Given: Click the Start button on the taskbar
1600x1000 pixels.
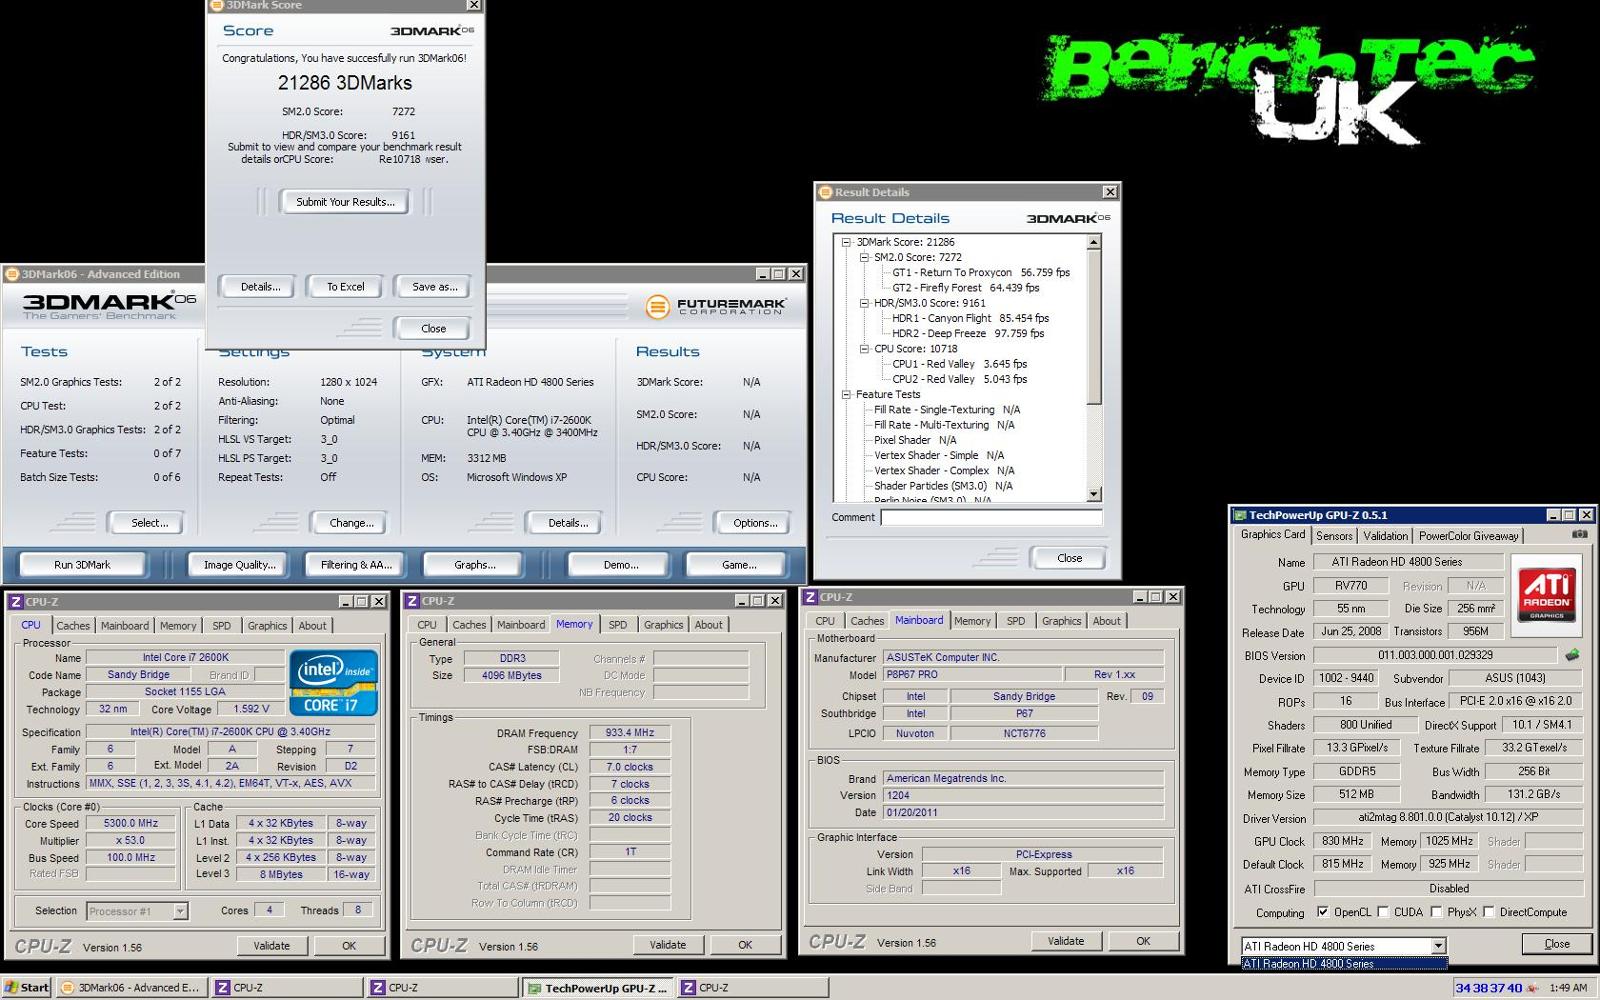Looking at the screenshot, I should click(26, 988).
